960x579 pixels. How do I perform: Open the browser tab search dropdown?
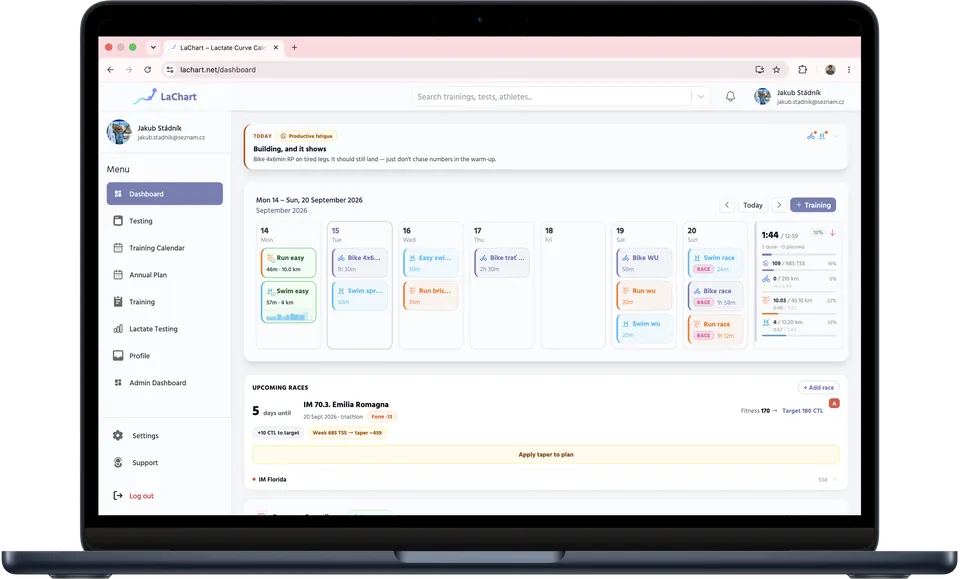pyautogui.click(x=153, y=47)
